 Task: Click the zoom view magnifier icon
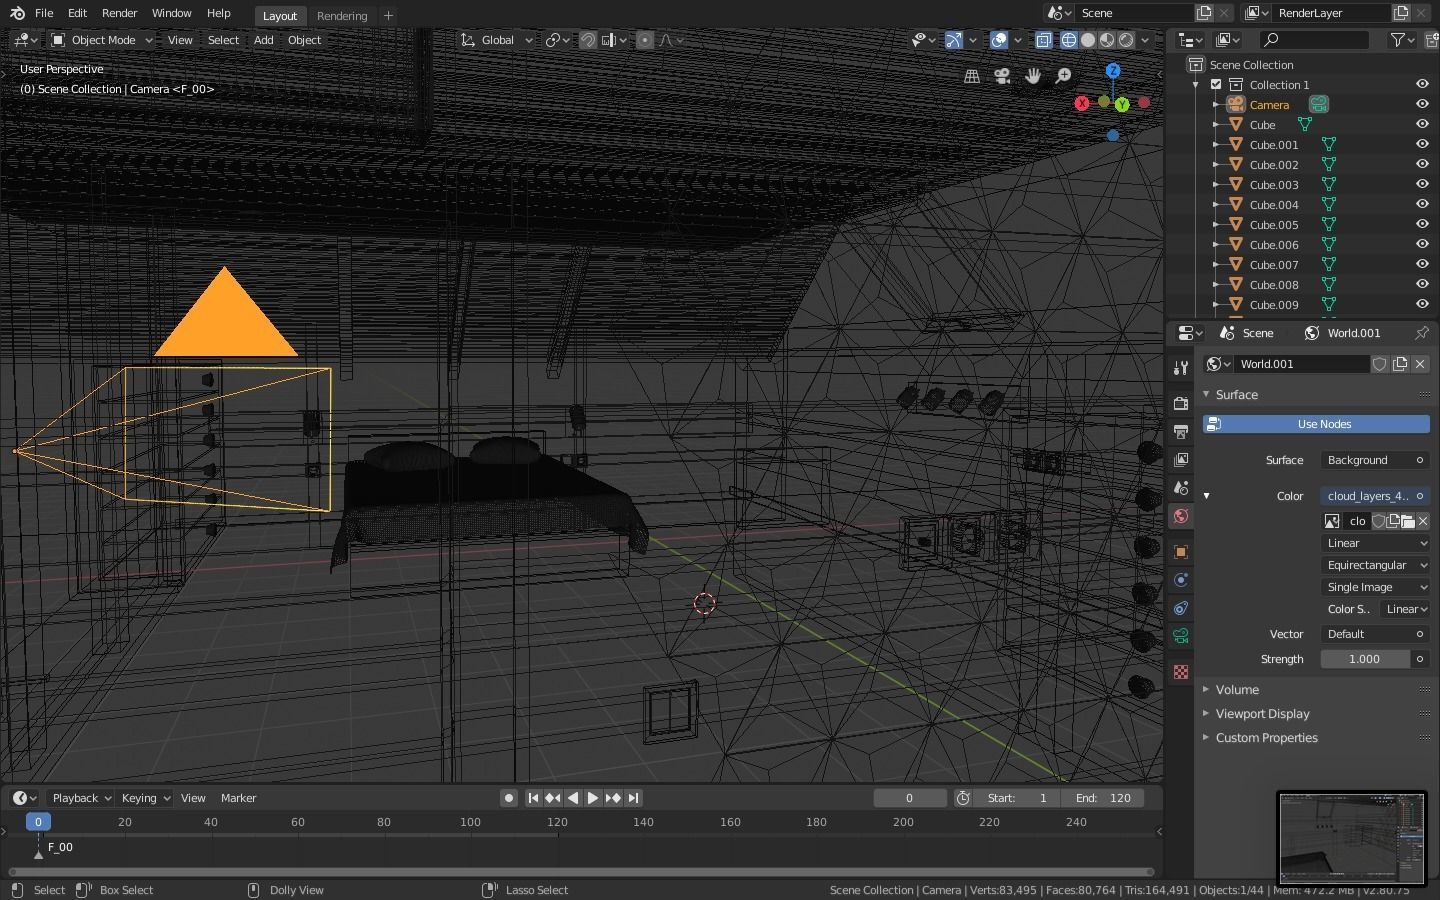1064,76
